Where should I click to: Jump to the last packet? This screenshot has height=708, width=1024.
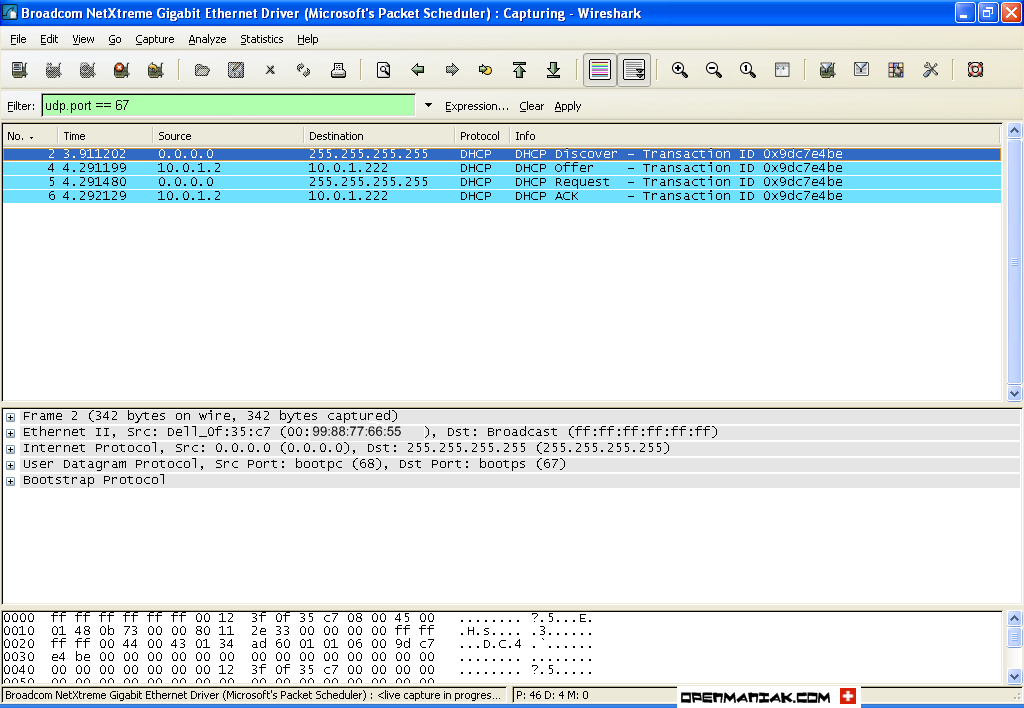click(554, 70)
